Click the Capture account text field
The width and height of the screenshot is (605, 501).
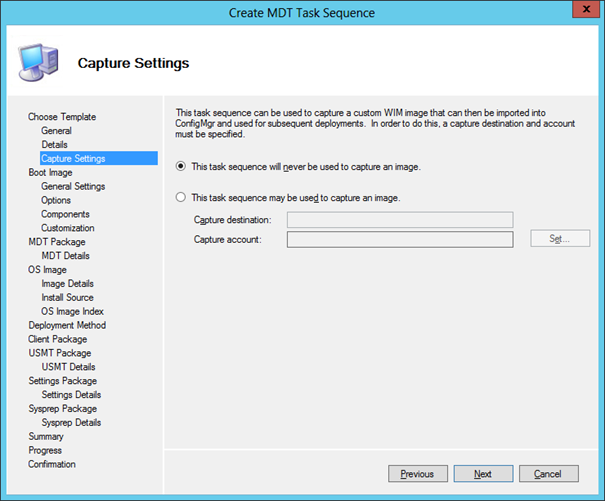click(399, 239)
